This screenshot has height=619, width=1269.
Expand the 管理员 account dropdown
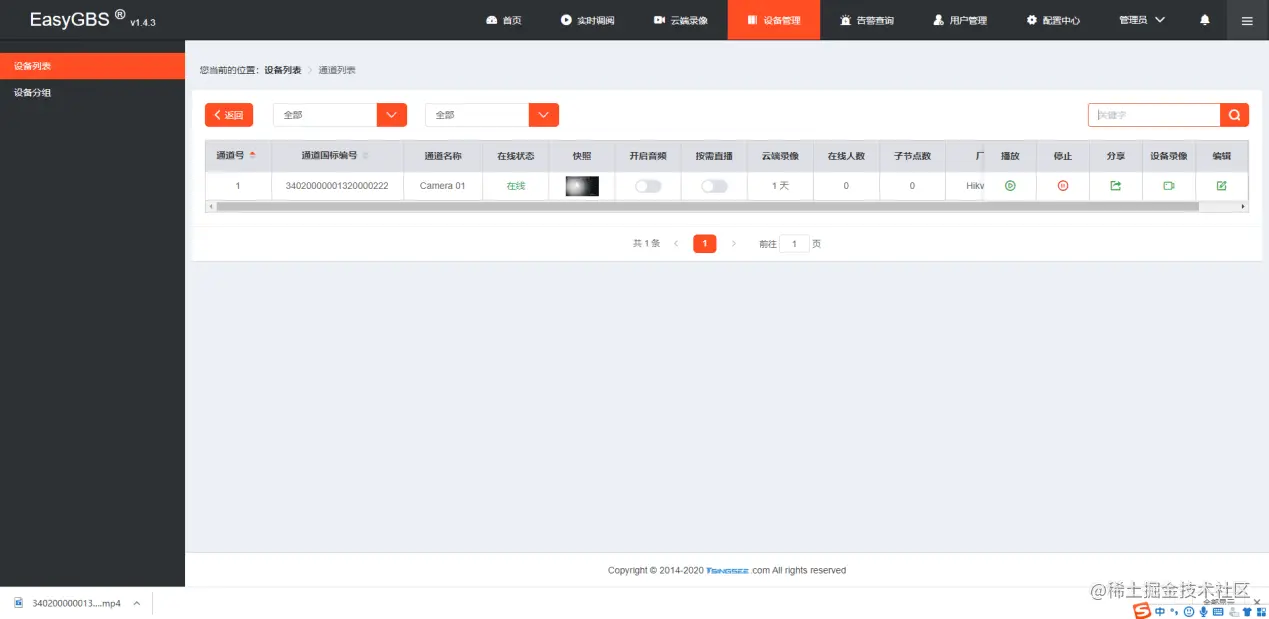pyautogui.click(x=1142, y=20)
